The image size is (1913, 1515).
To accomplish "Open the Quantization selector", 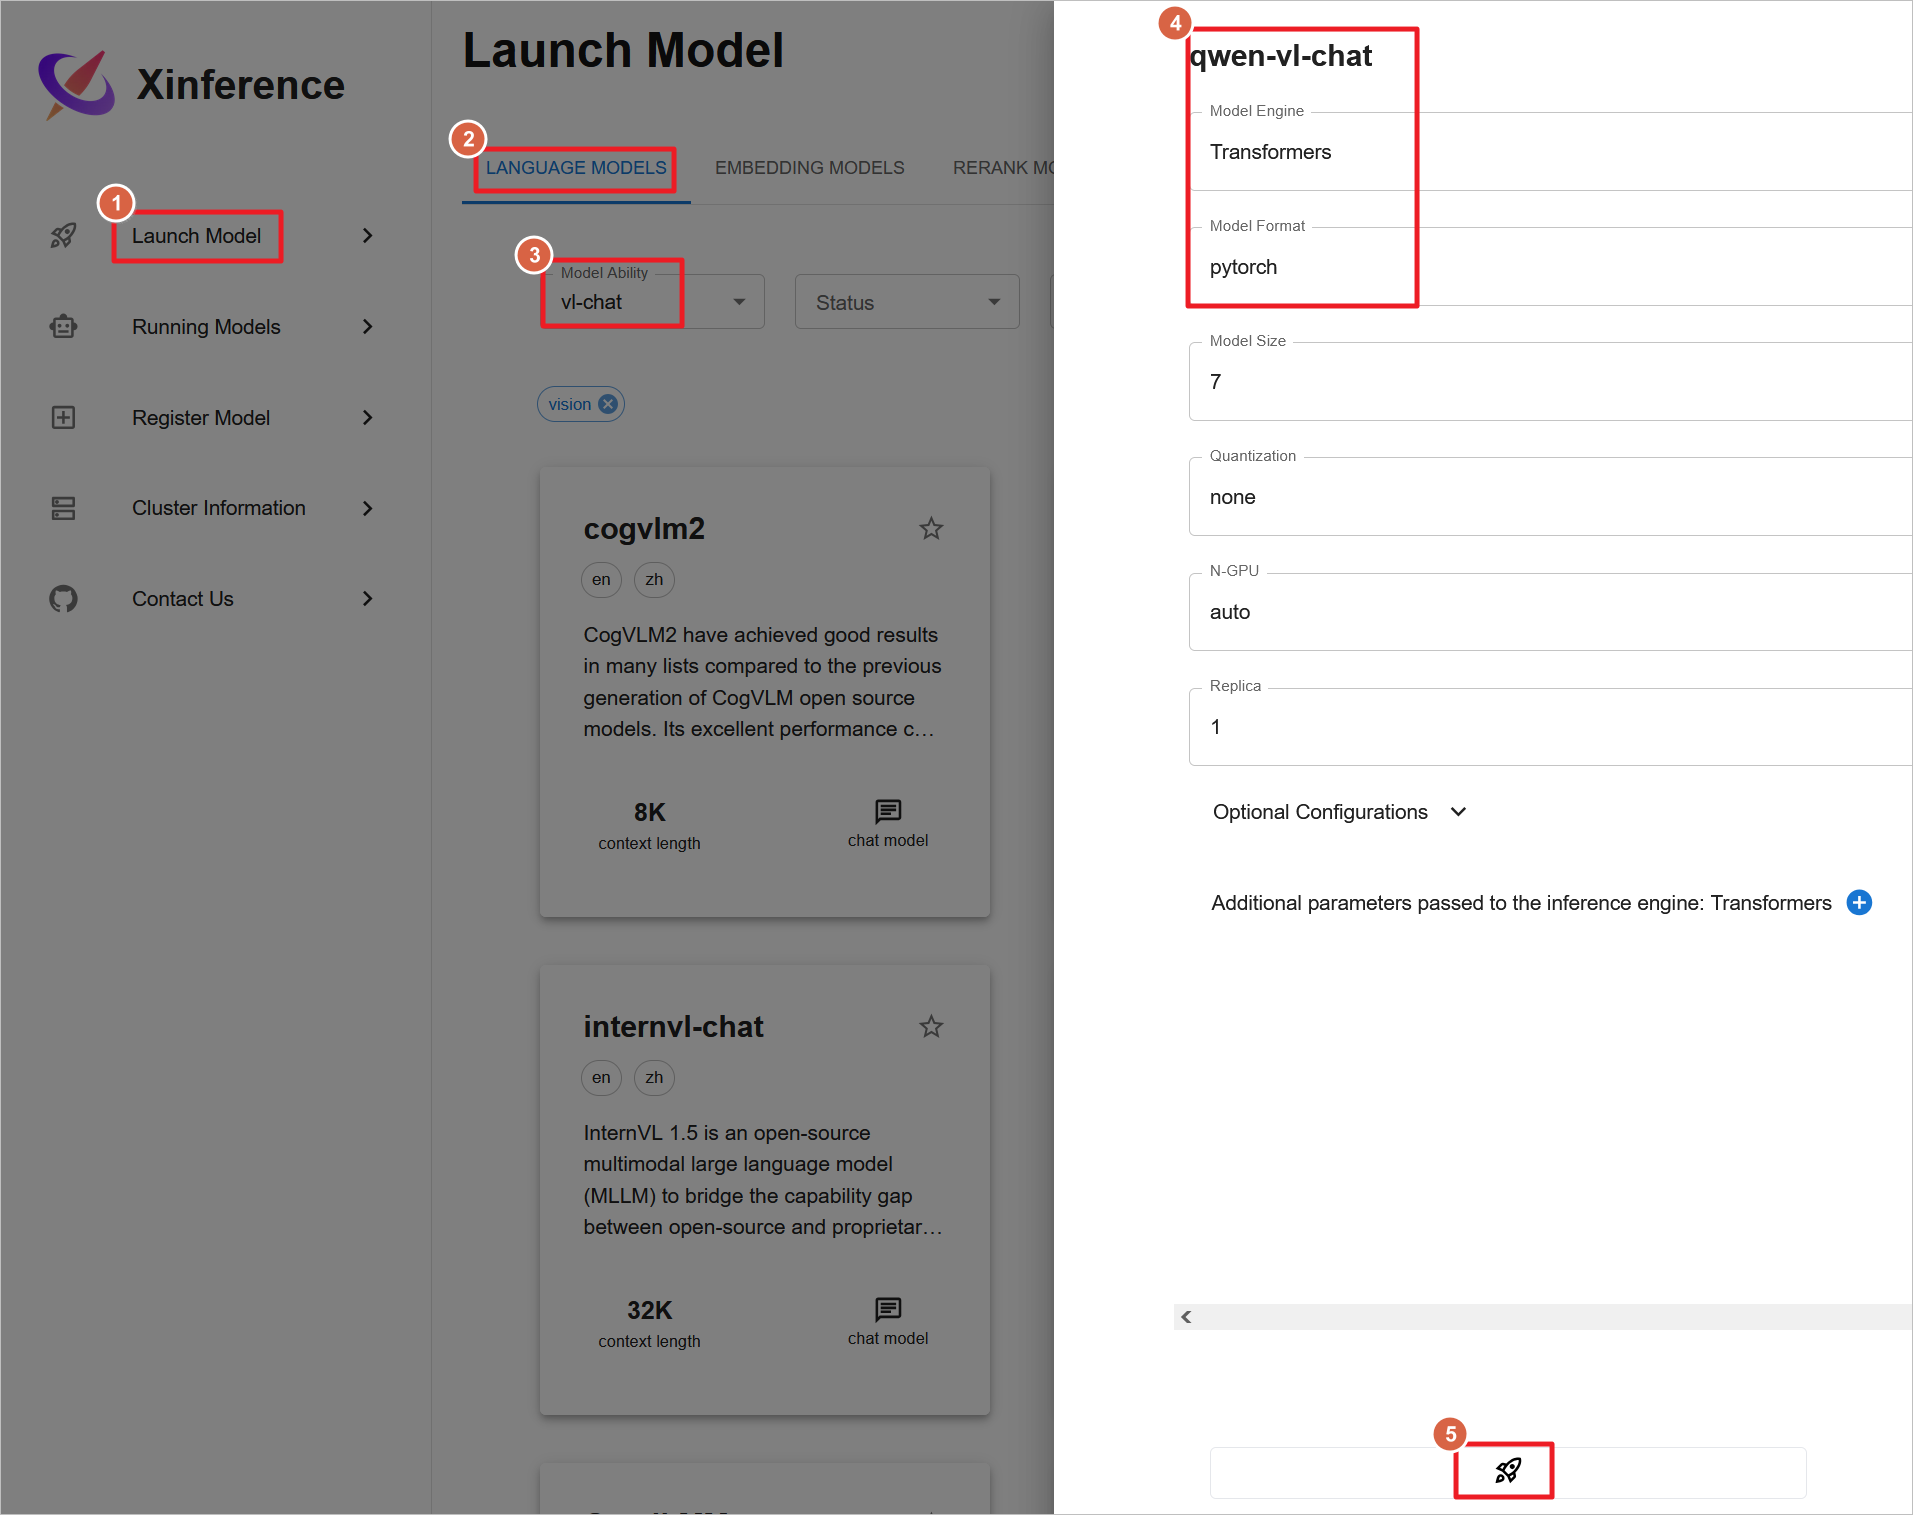I will coord(1550,497).
